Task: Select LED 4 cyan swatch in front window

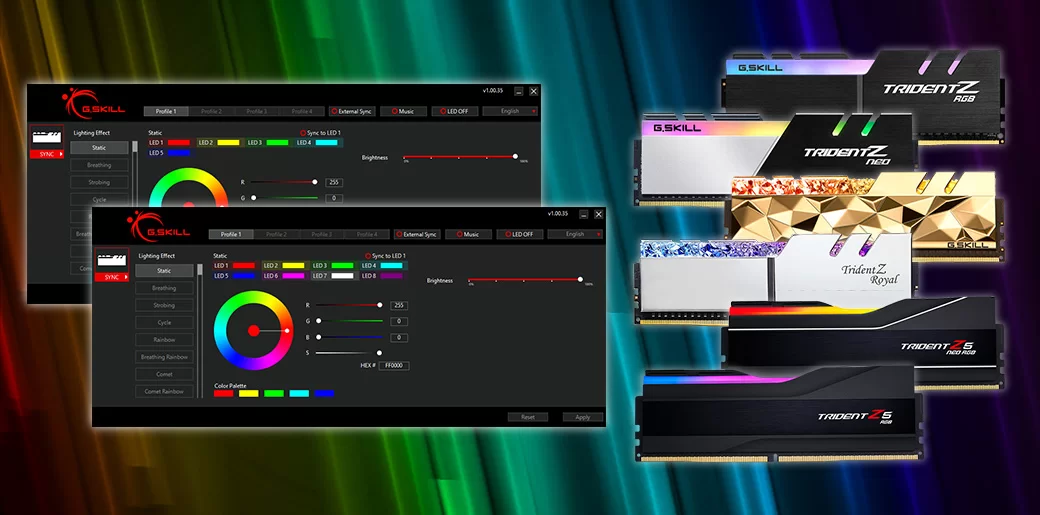Action: (391, 265)
